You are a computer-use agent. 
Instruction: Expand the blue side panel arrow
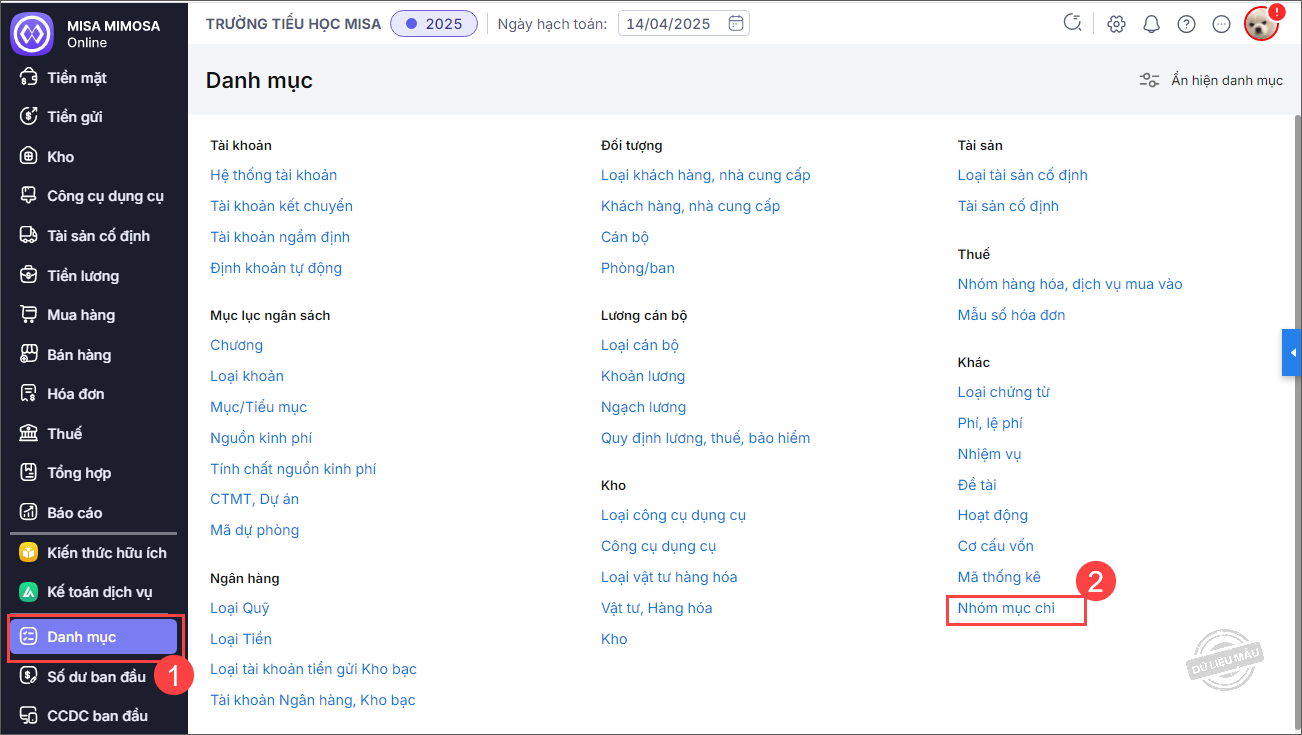point(1292,353)
